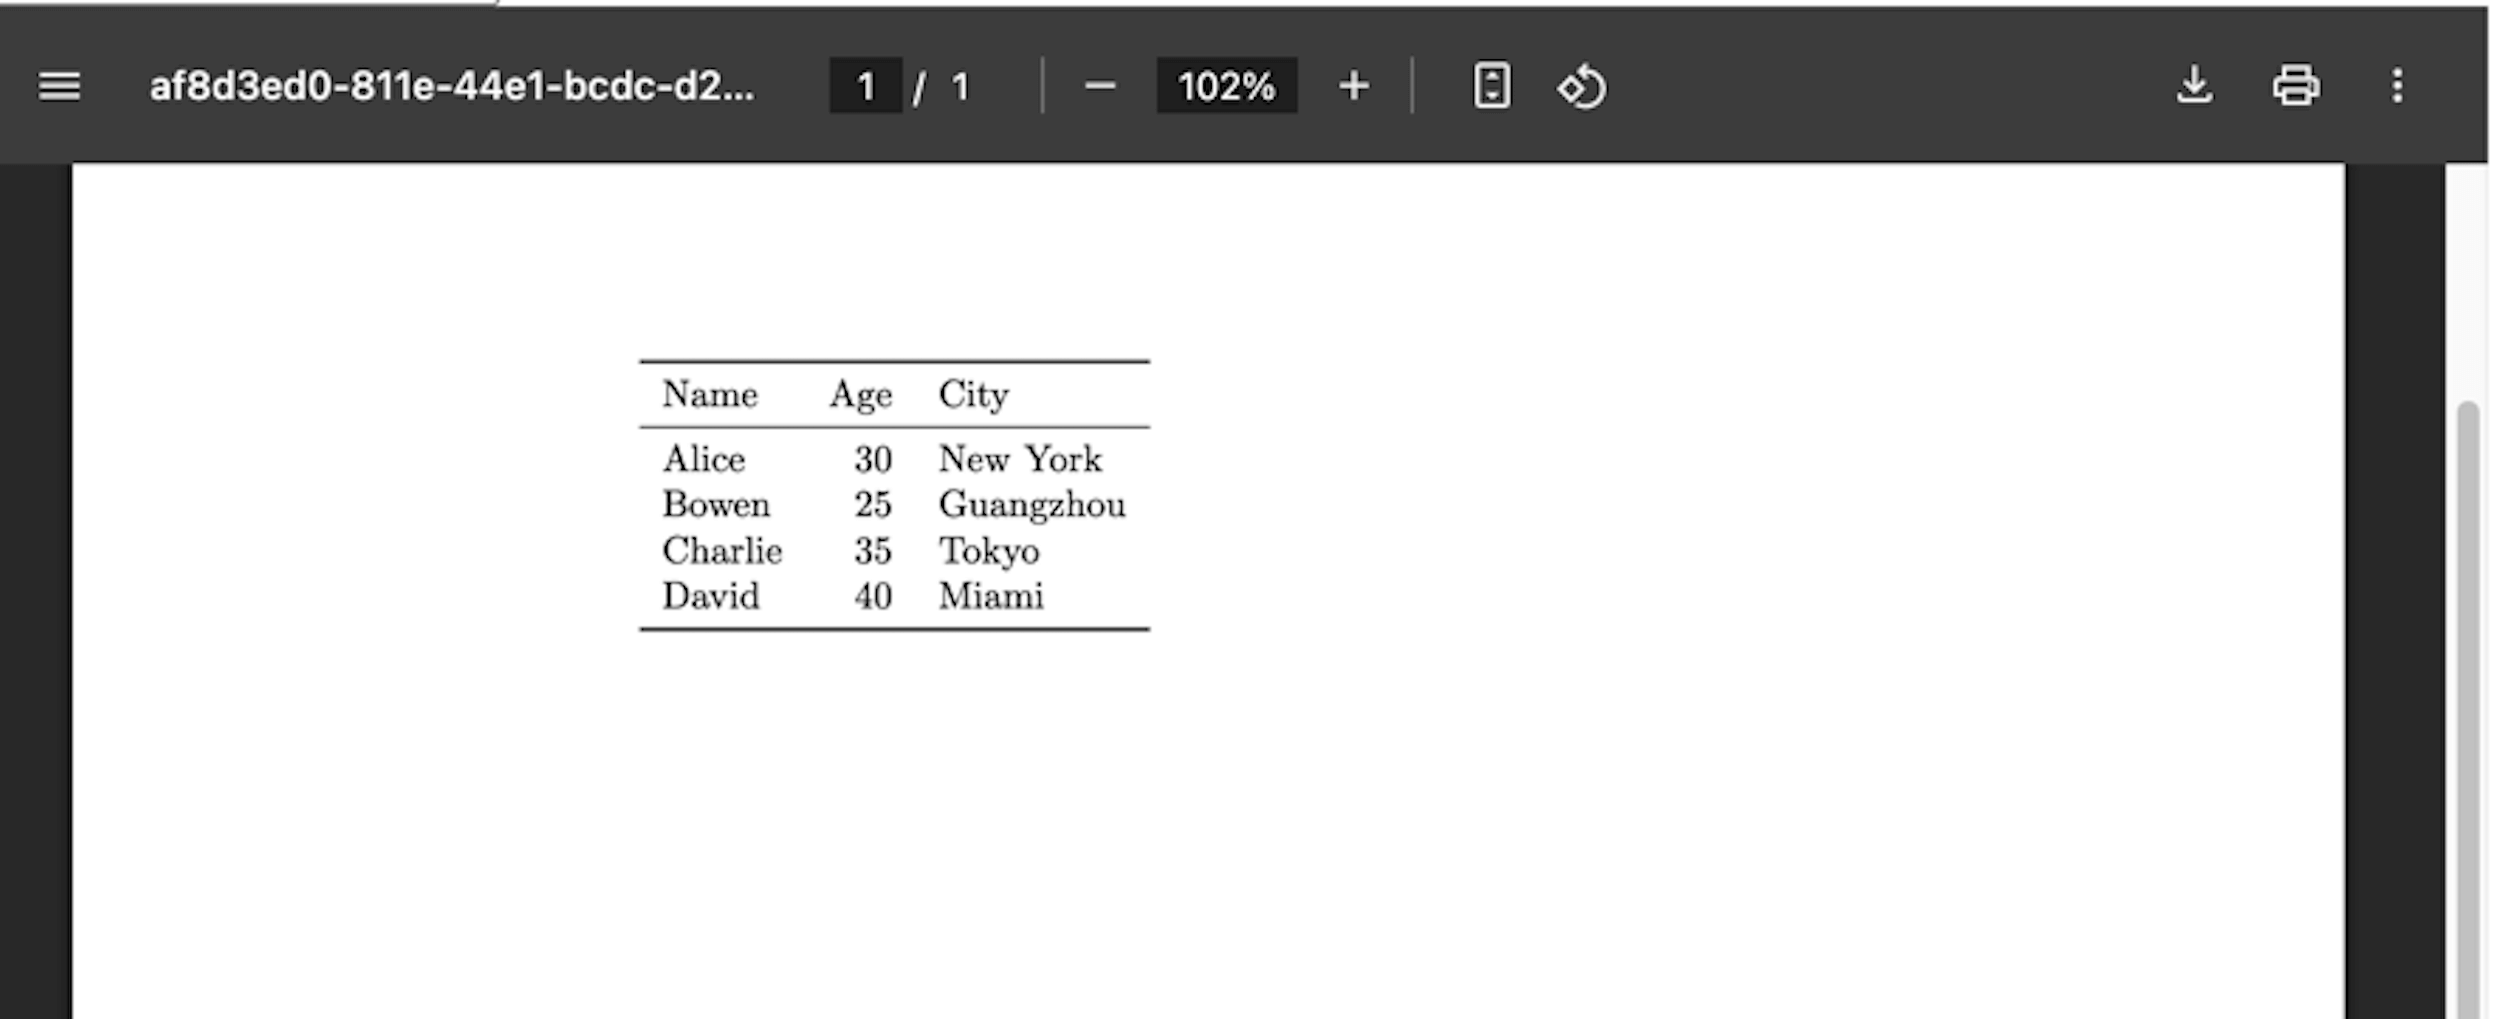The width and height of the screenshot is (2500, 1019).
Task: Click the Age column header in the table
Action: pyautogui.click(x=861, y=394)
